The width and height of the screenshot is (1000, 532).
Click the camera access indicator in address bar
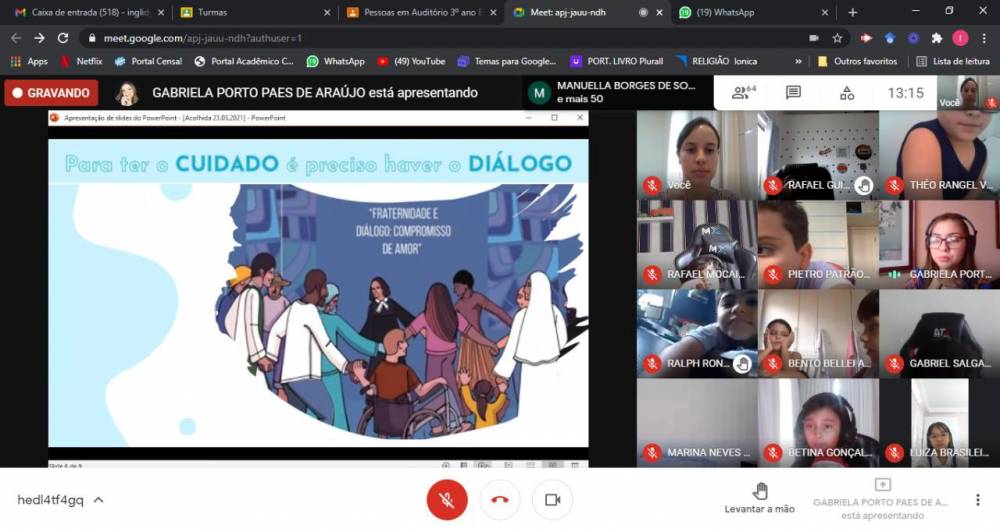click(813, 38)
